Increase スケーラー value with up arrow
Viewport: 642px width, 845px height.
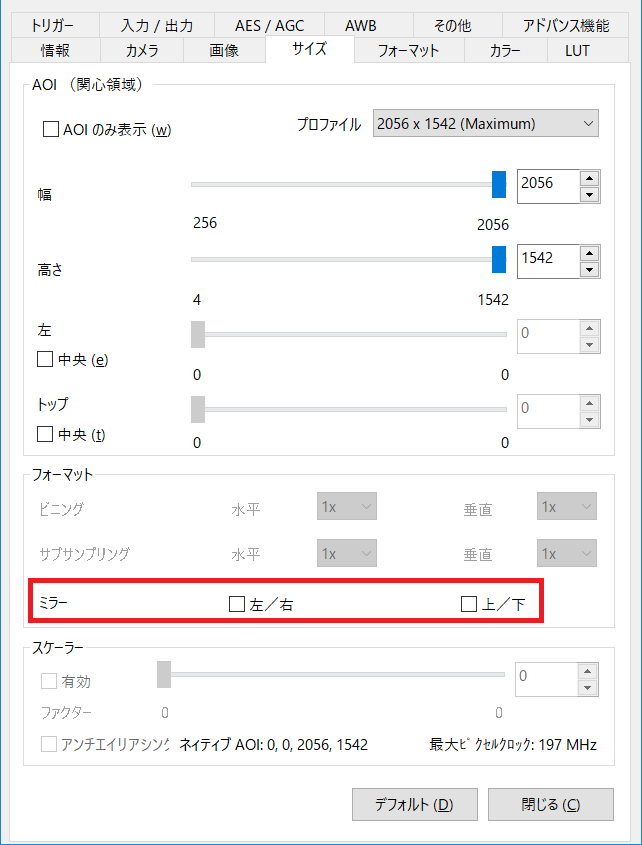[x=588, y=671]
